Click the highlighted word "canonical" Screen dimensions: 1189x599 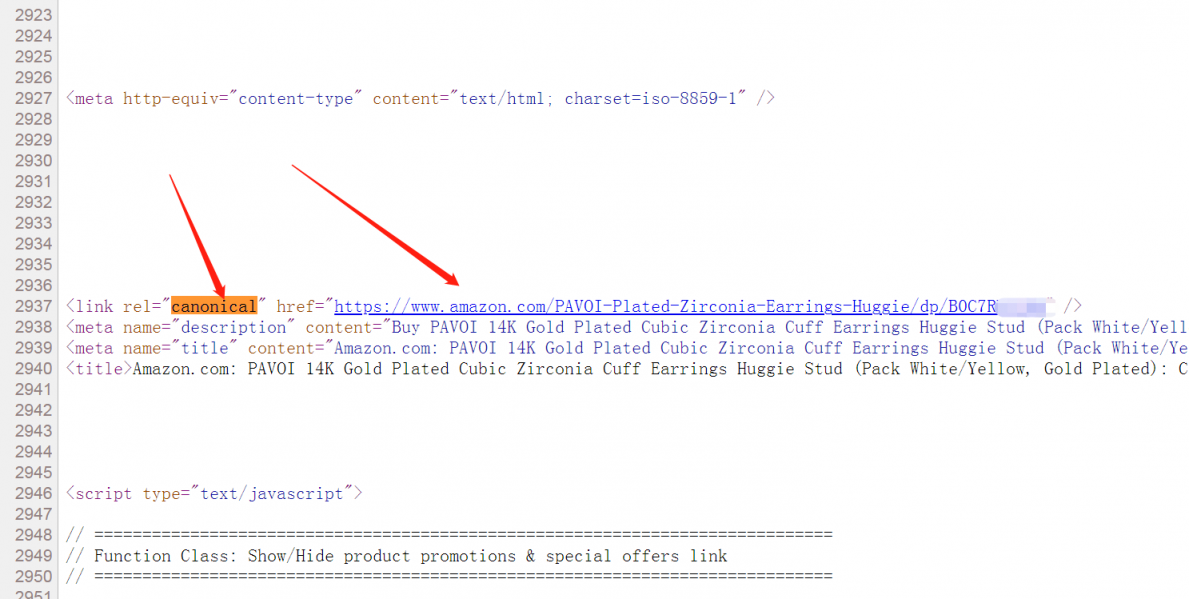click(x=214, y=306)
